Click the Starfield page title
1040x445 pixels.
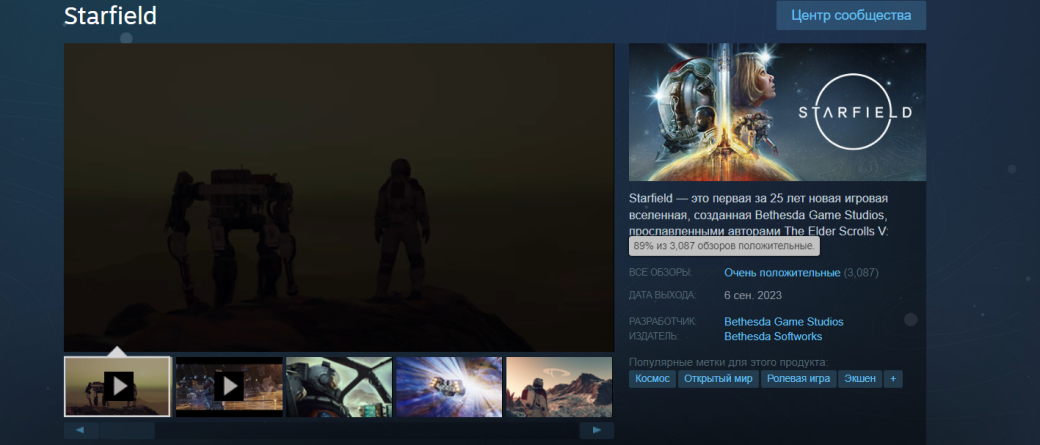[x=110, y=16]
